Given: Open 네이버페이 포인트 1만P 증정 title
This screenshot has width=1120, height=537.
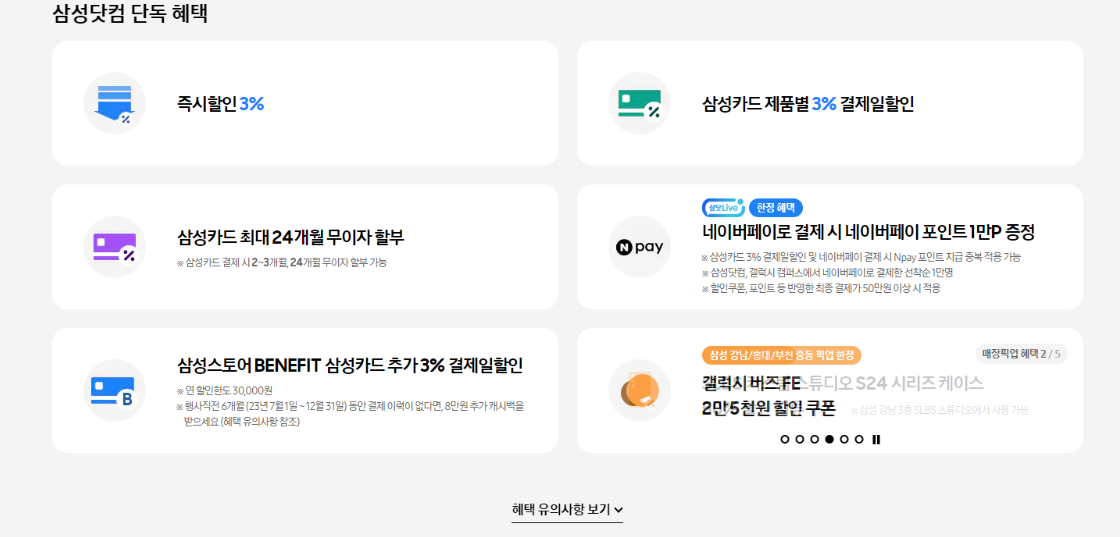Looking at the screenshot, I should coord(869,232).
